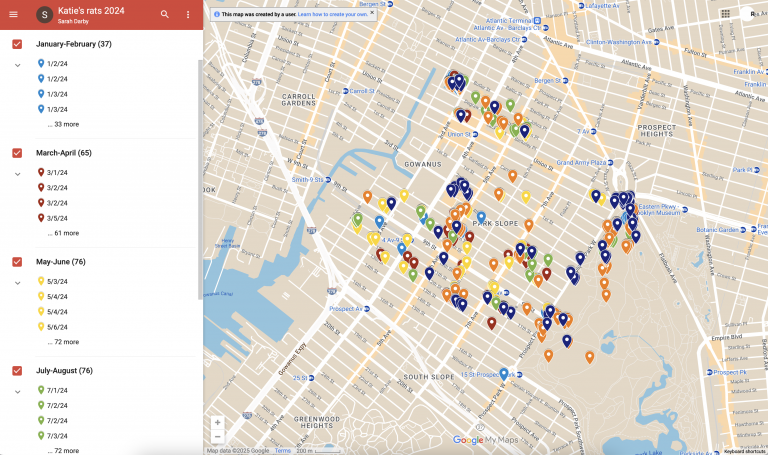This screenshot has height=455, width=768.
Task: Click the info icon in the banner
Action: (215, 15)
